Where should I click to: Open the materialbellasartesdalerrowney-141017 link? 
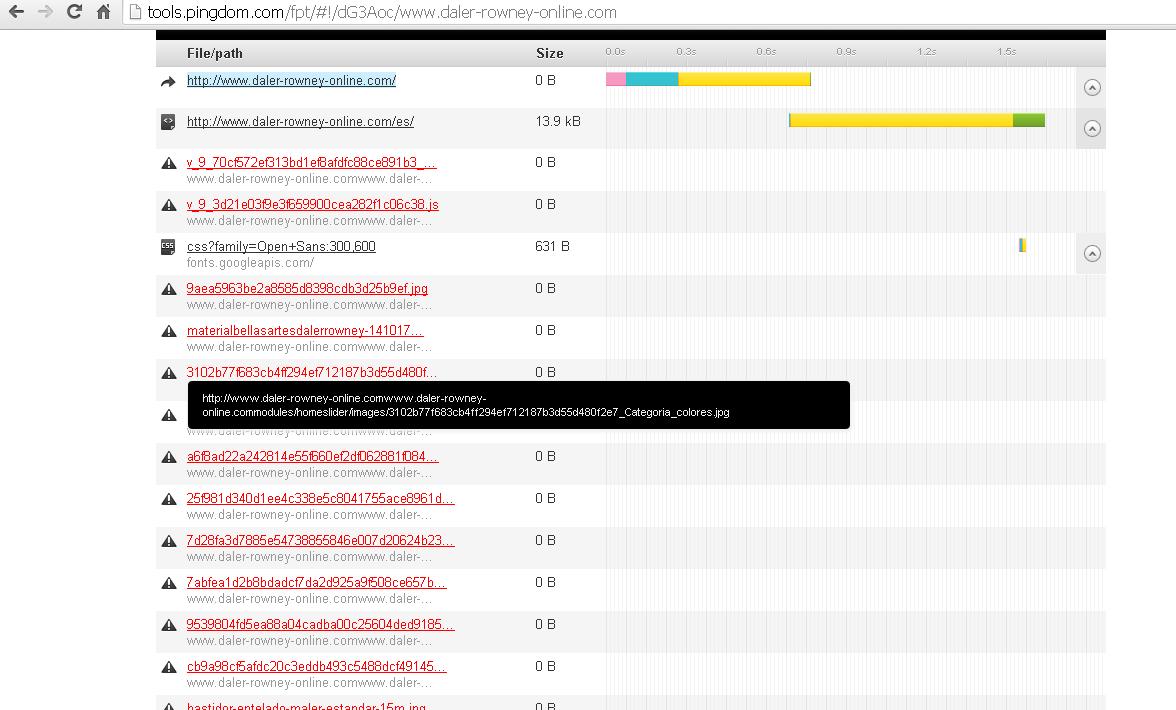coord(305,331)
